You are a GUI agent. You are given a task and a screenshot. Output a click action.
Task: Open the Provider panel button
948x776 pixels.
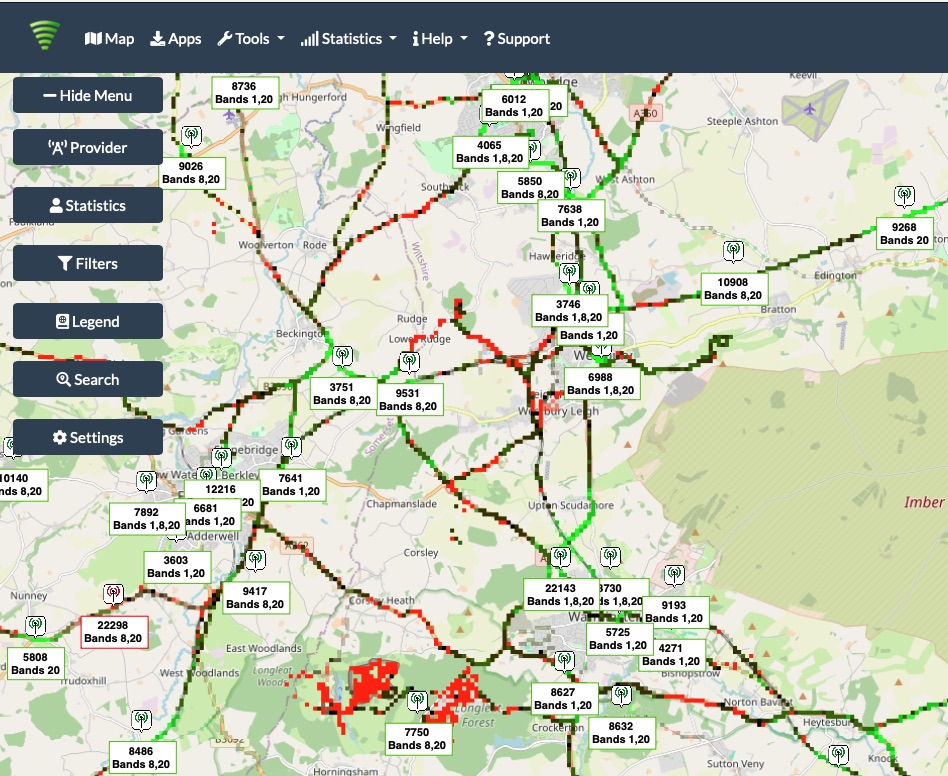point(88,148)
